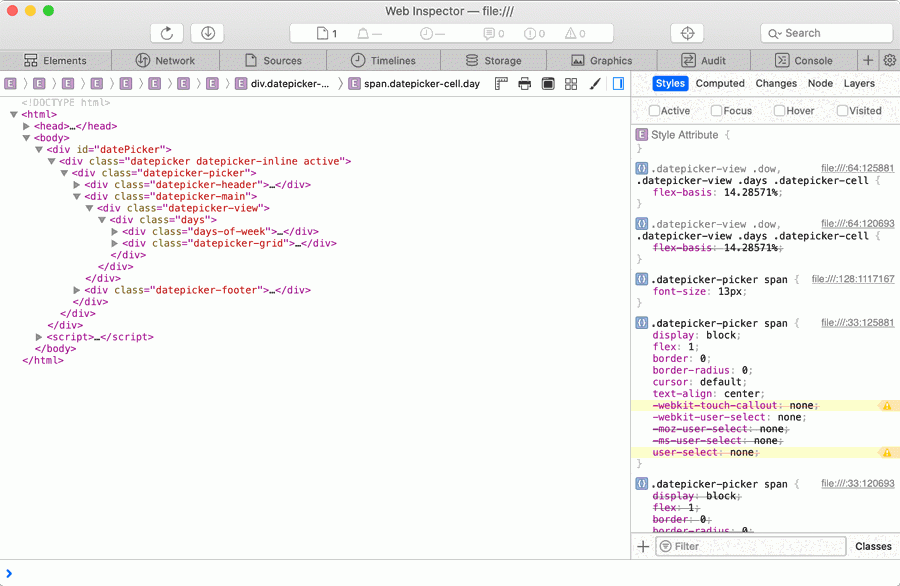Click warning icon beside -webkit-touch-callout
This screenshot has height=586, width=900.
[887, 406]
